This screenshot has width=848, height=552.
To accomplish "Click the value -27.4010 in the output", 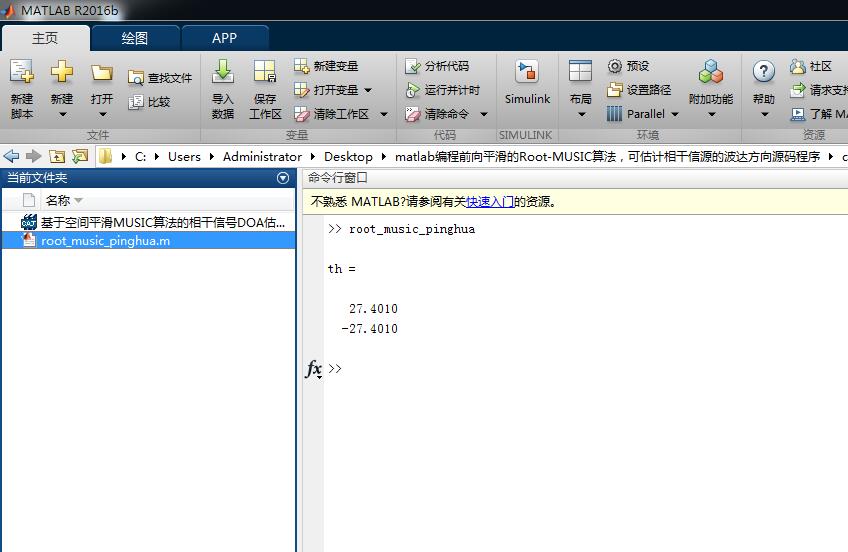I will pyautogui.click(x=369, y=329).
